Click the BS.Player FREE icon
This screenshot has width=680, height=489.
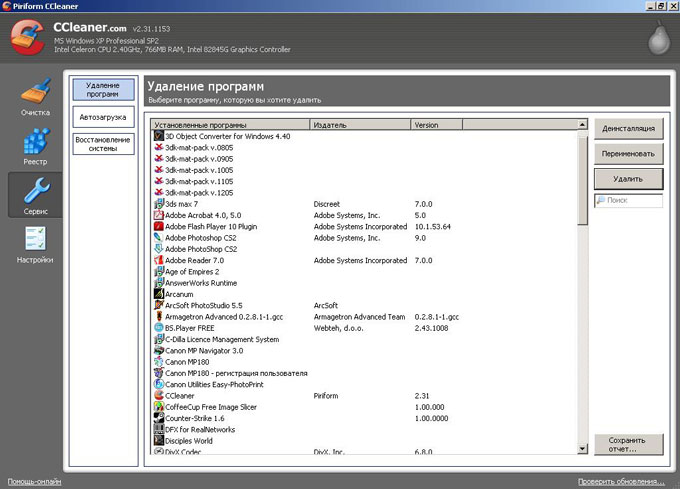pos(159,328)
